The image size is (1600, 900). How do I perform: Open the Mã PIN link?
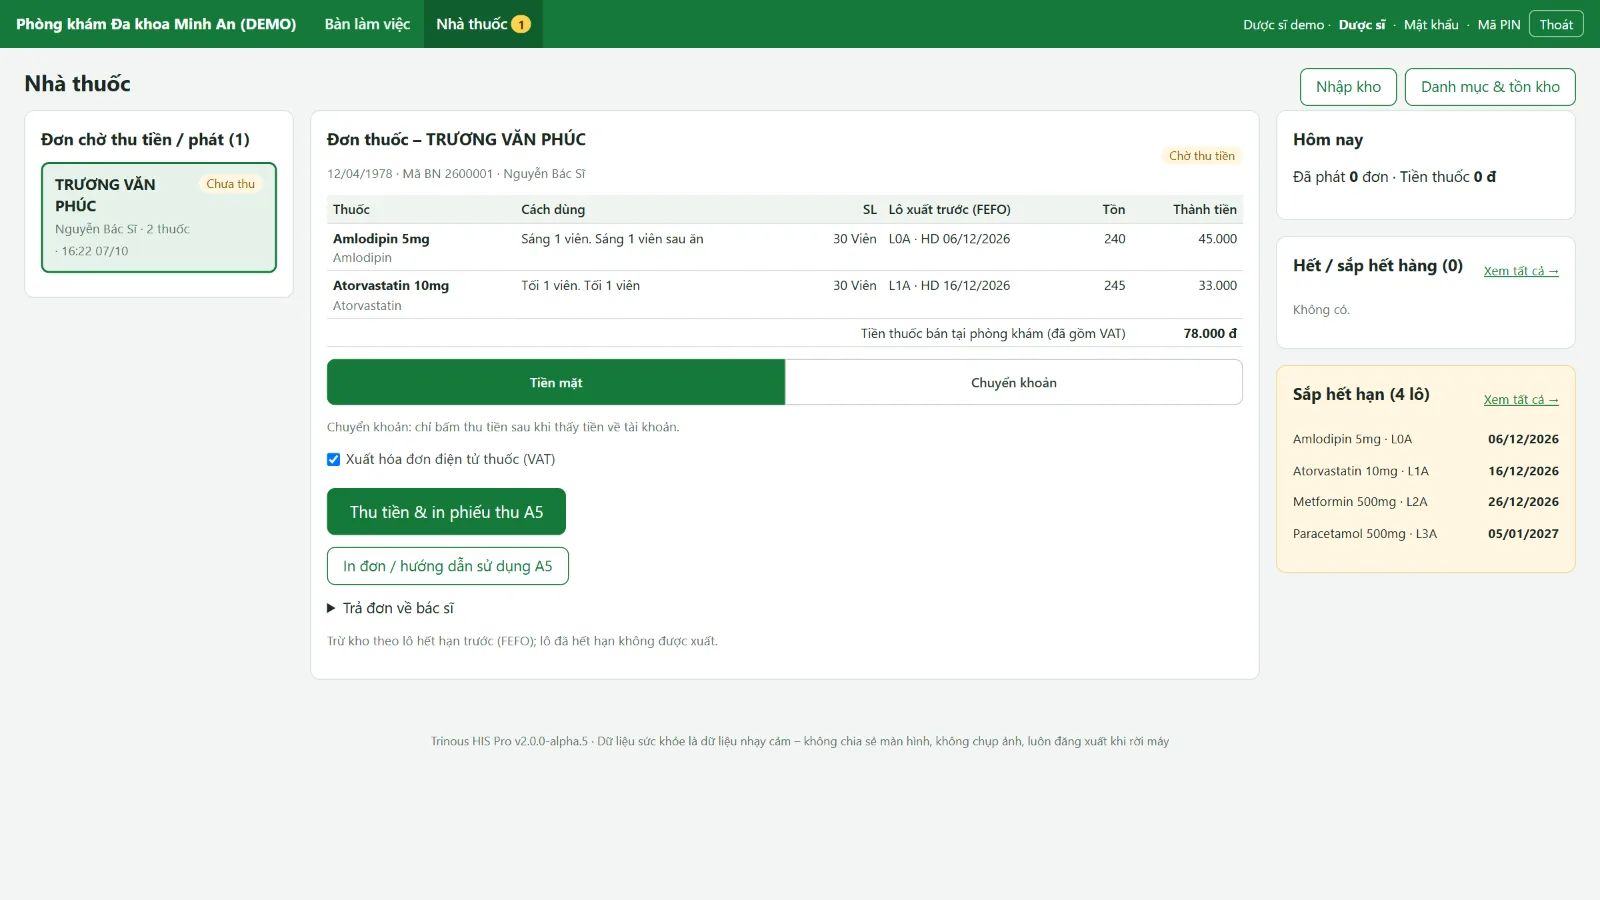click(x=1498, y=25)
